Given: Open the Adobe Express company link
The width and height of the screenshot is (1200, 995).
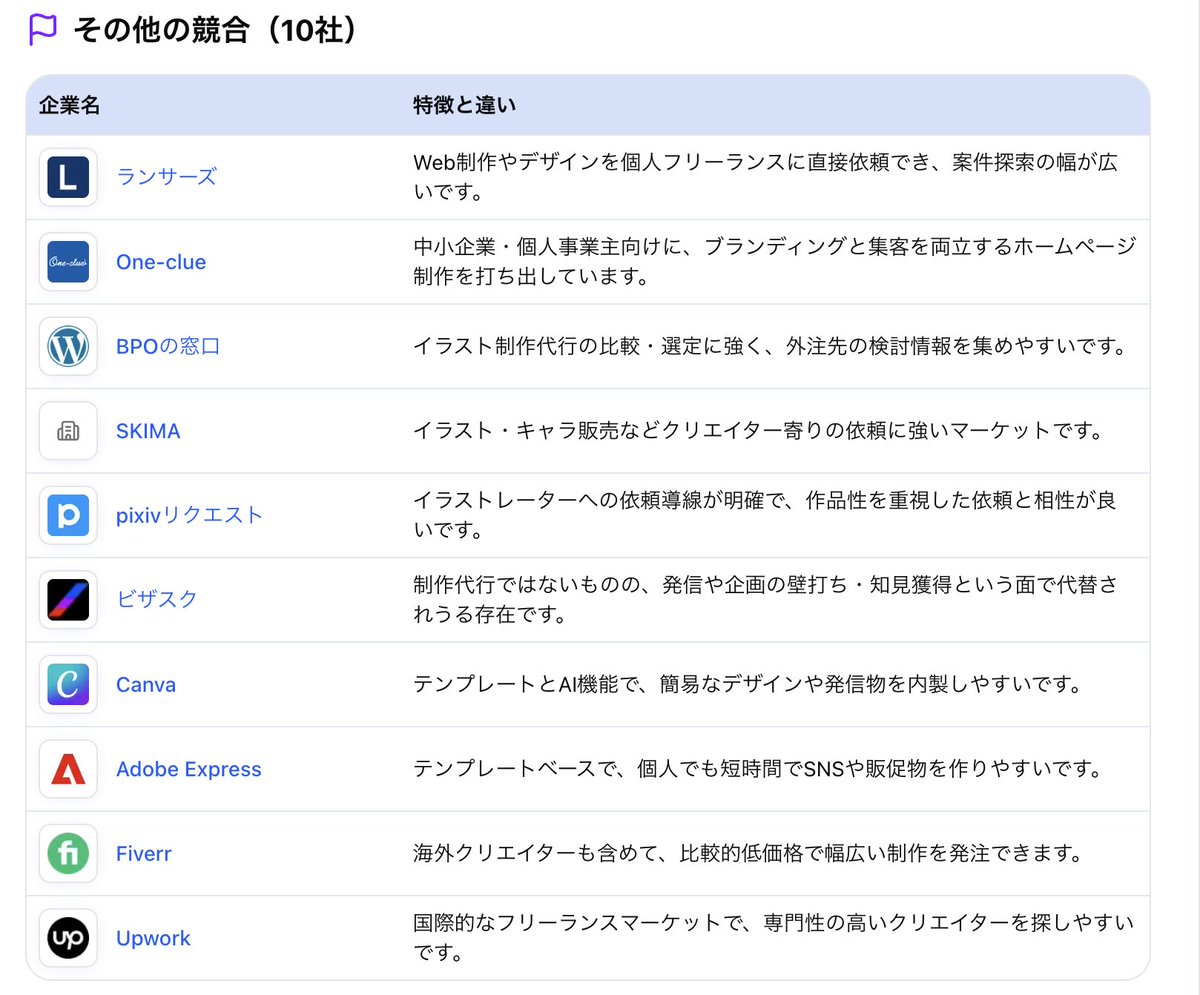Looking at the screenshot, I should click(189, 769).
